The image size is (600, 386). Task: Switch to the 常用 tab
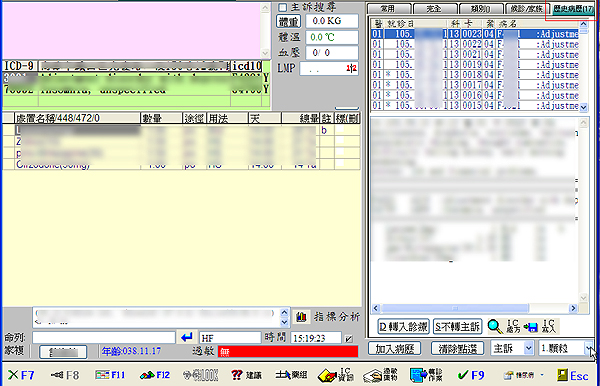(388, 8)
